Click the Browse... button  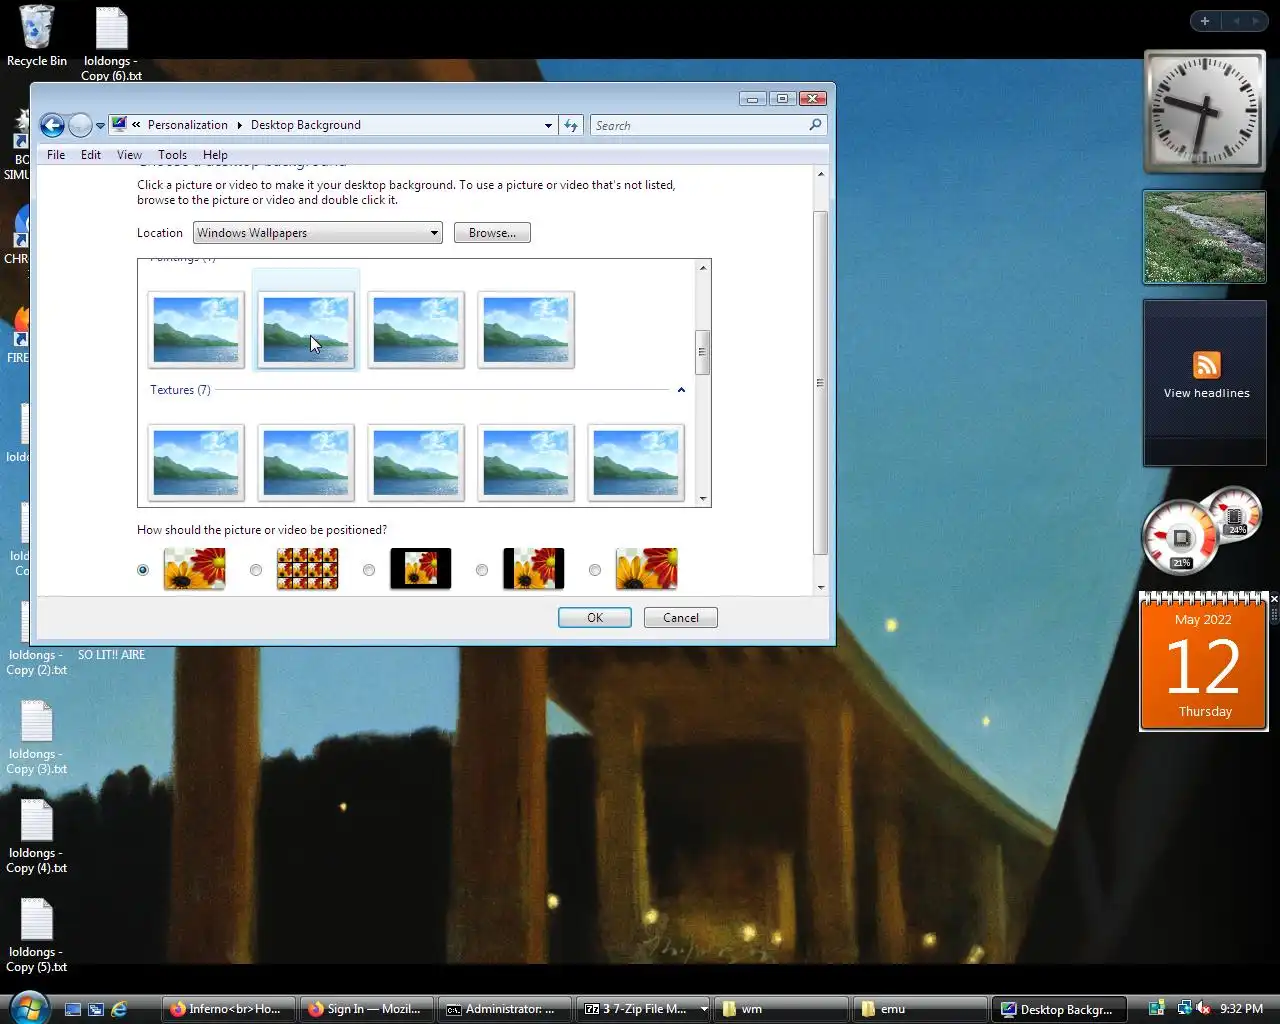492,233
